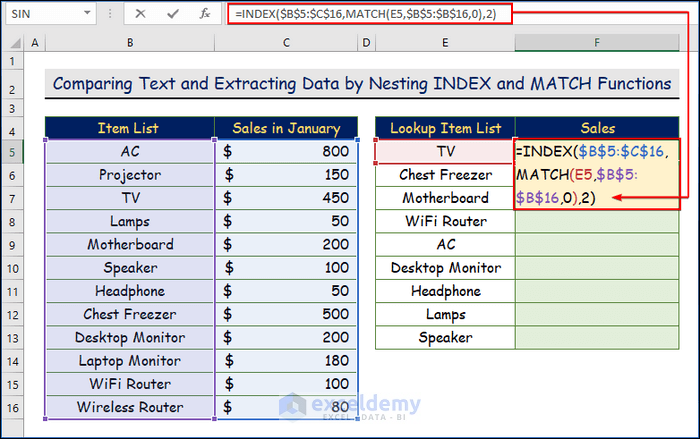Select cell B9 containing 'Motherboard'
700x439 pixels.
pyautogui.click(x=129, y=245)
